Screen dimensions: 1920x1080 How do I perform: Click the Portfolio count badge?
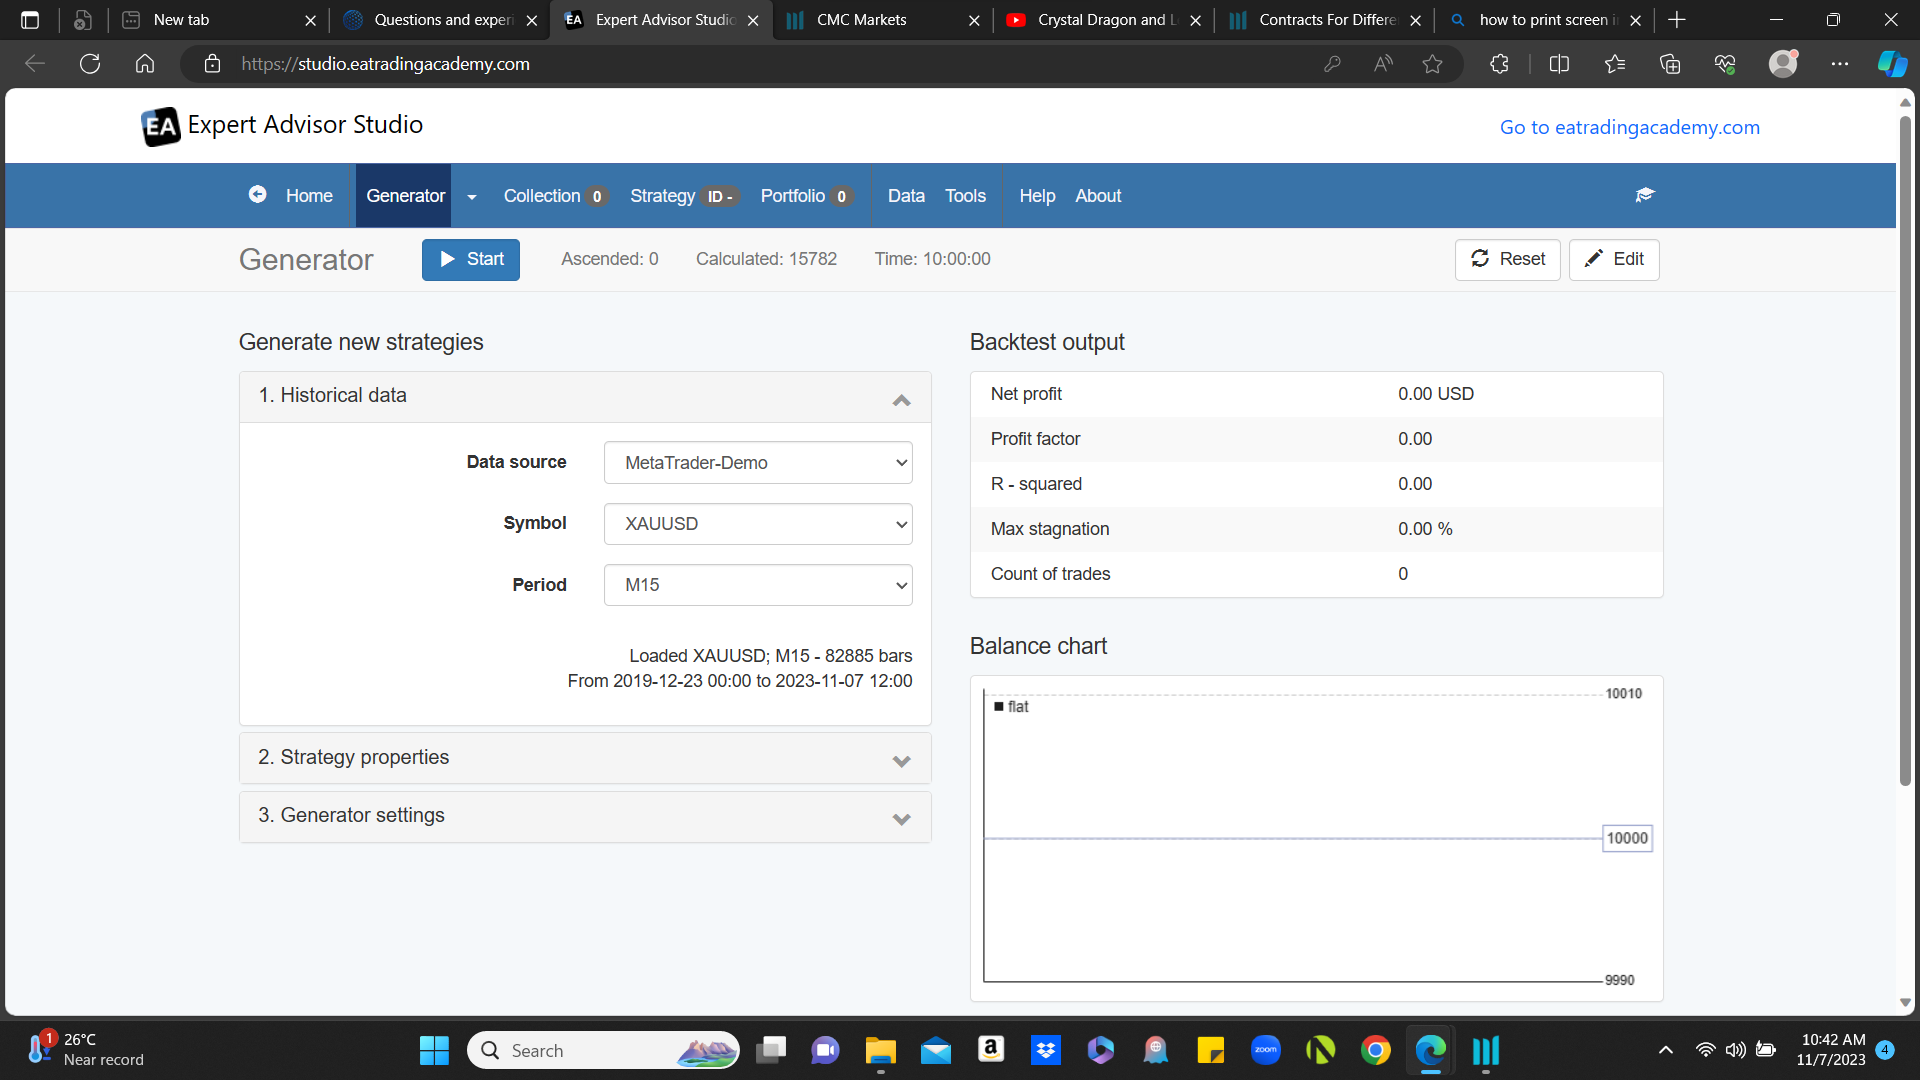coord(842,197)
